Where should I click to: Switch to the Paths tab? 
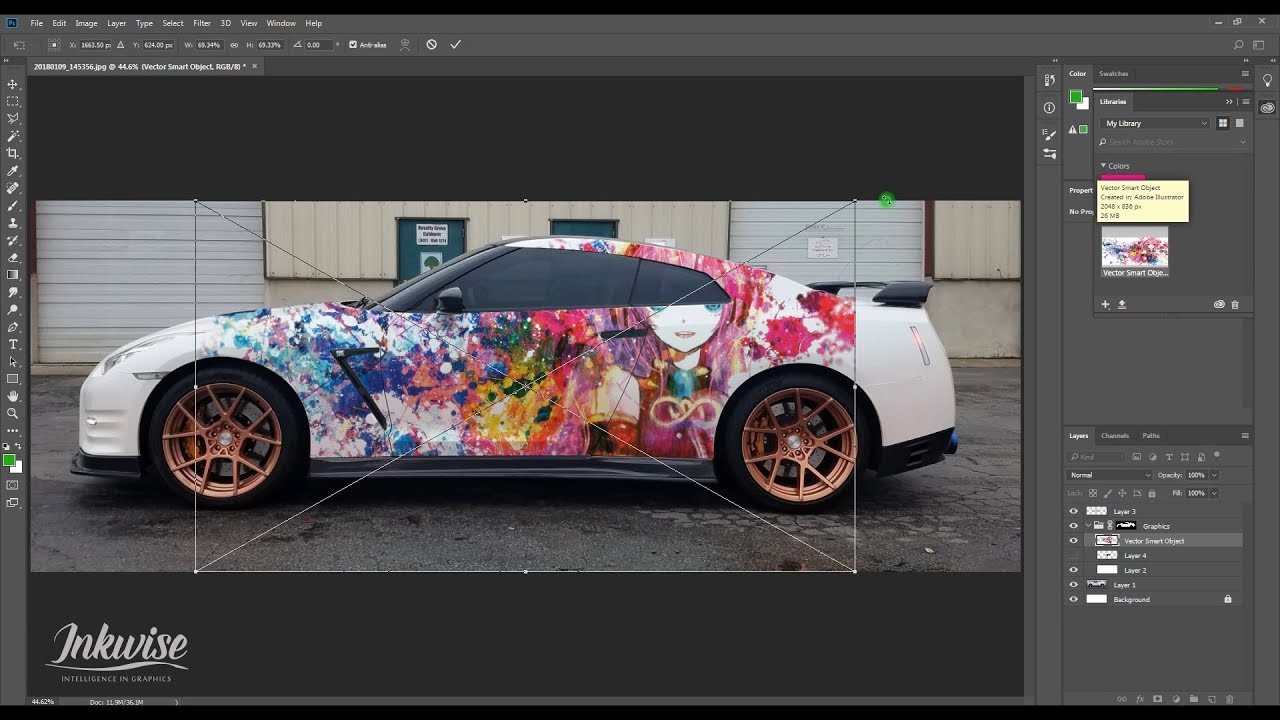click(x=1151, y=436)
